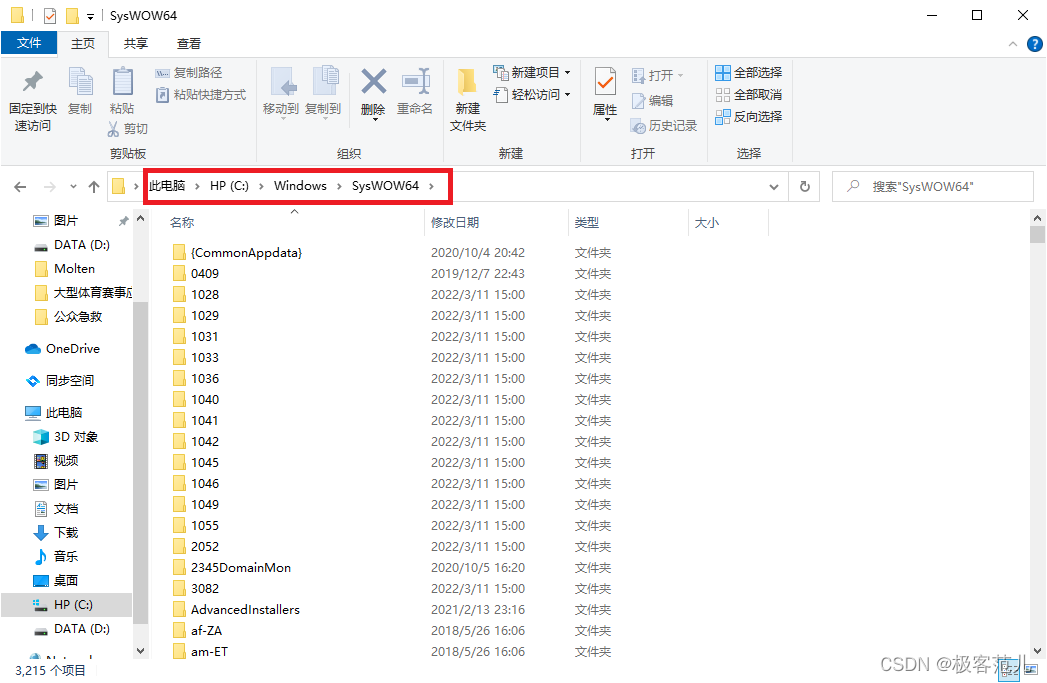Switch to the Share tab

coord(135,43)
